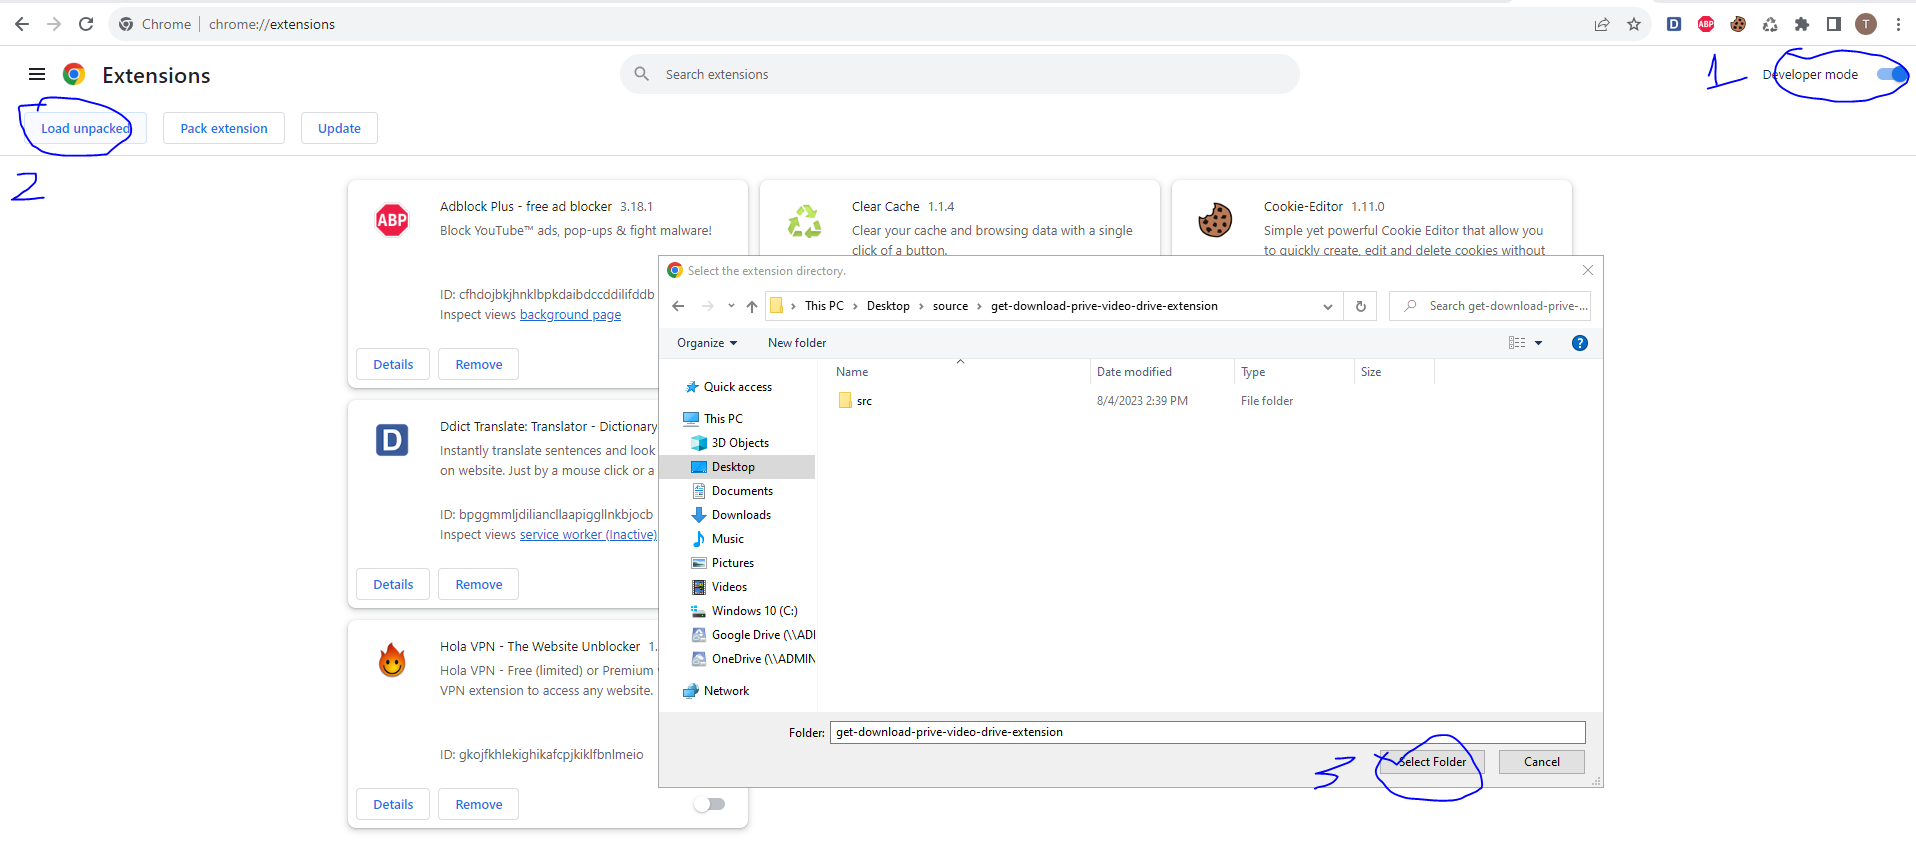
Task: Click the Adblock Plus card icon
Action: coord(392,220)
